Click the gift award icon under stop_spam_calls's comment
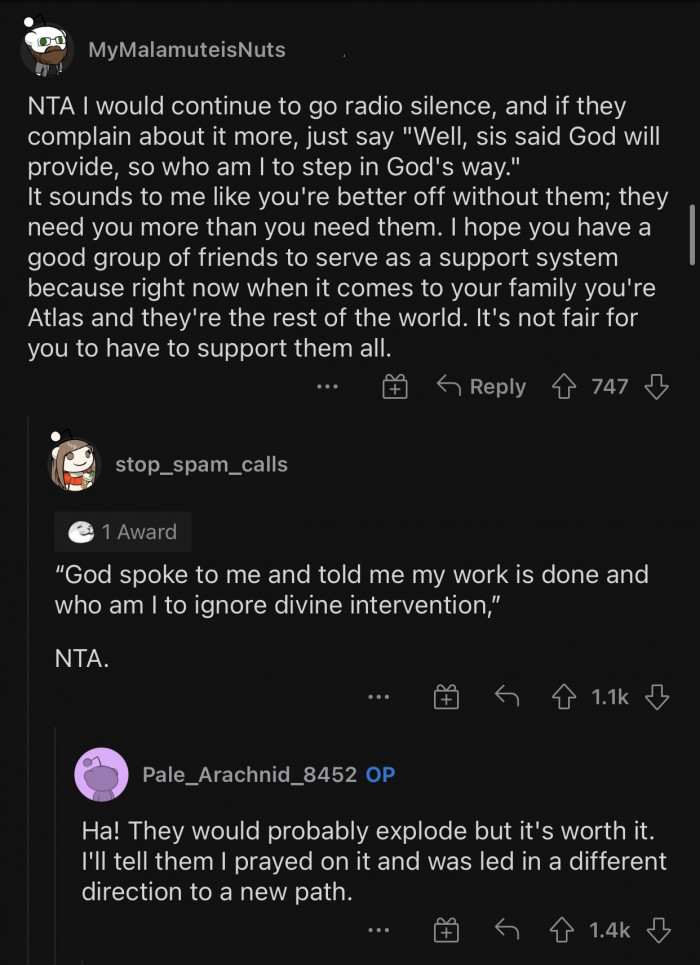 point(446,697)
